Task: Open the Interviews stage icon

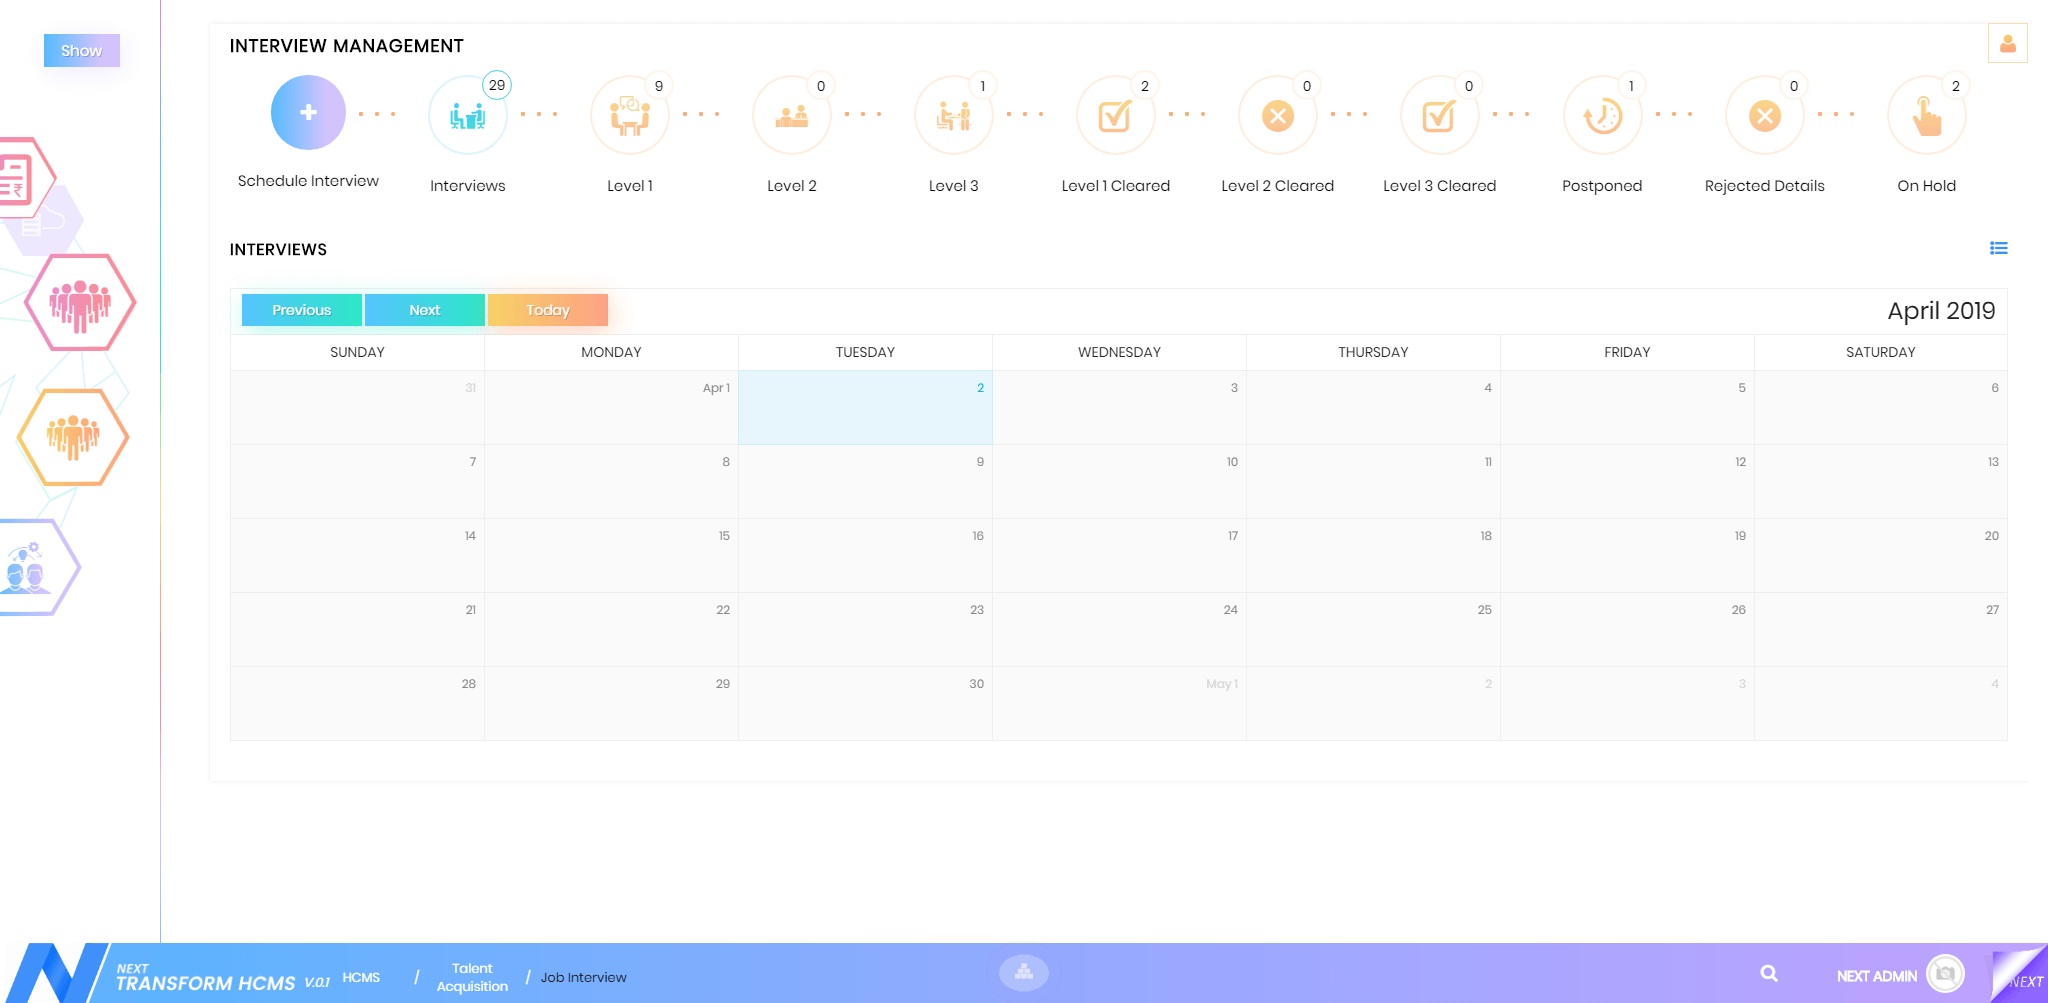Action: [x=467, y=116]
